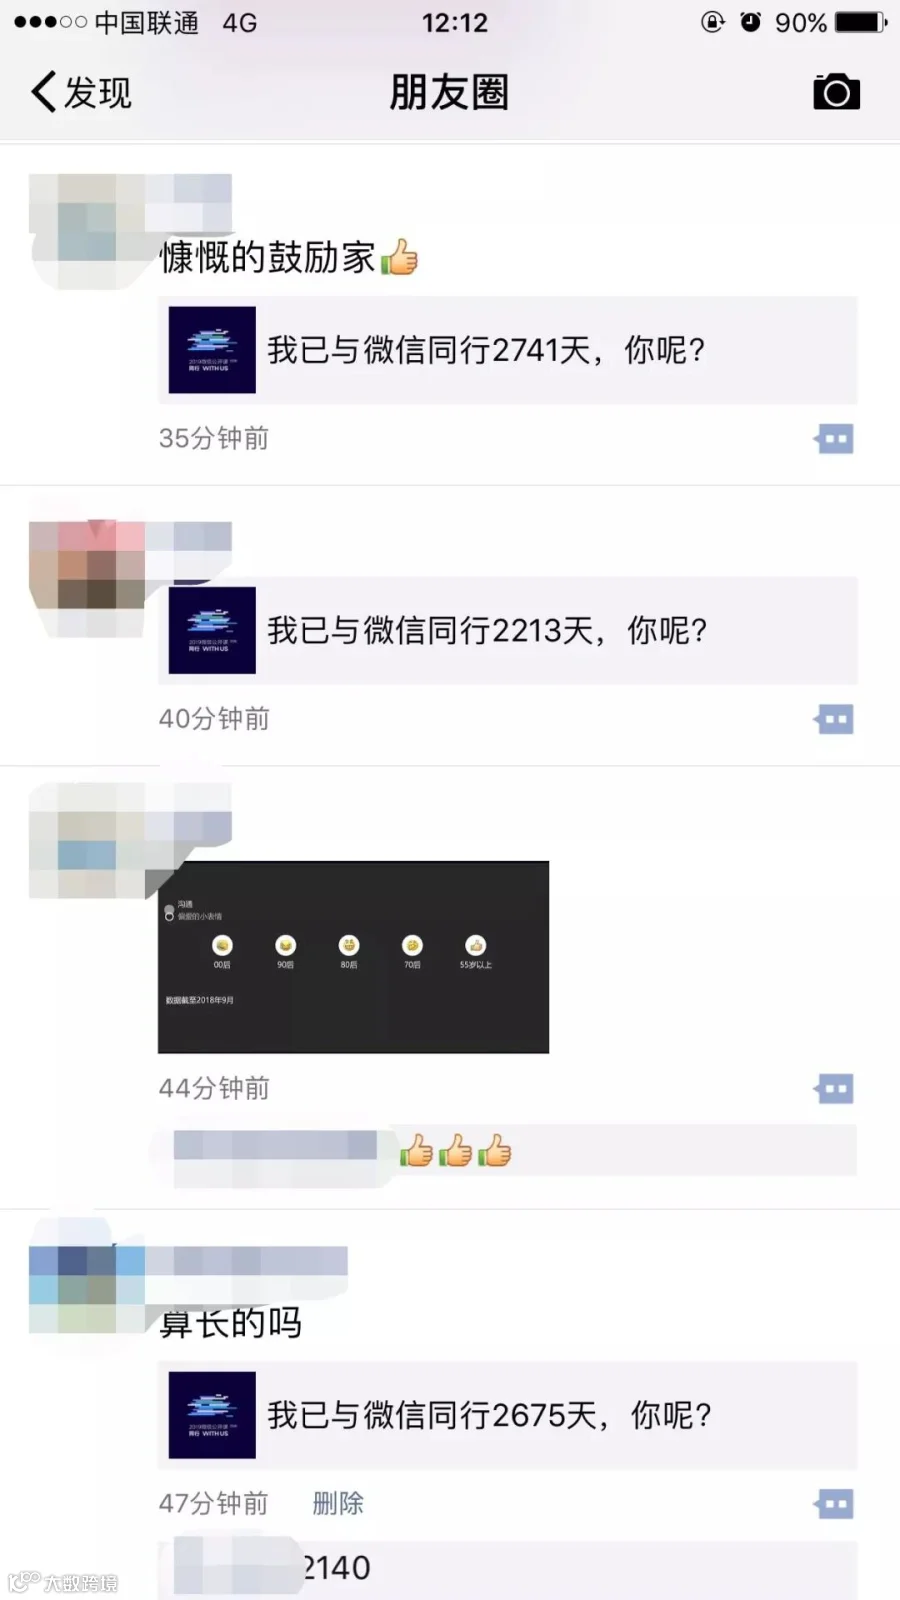900x1600 pixels.
Task: Tap link thumbnail icon in 2213天 card
Action: click(x=212, y=630)
